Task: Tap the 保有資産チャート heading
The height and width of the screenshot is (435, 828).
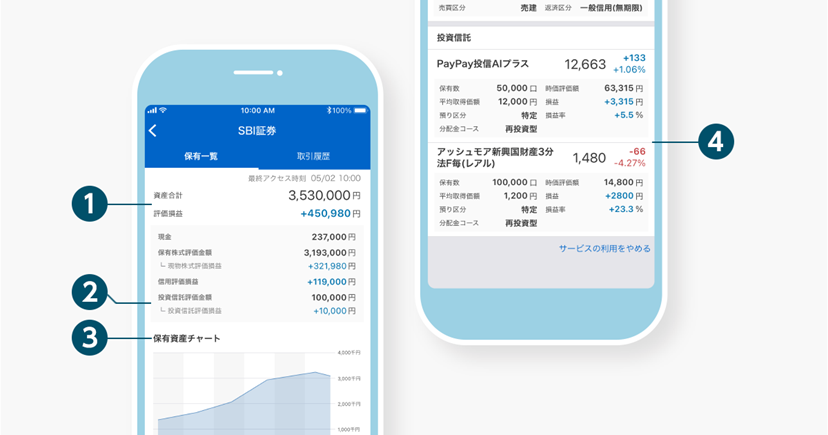Action: point(186,338)
